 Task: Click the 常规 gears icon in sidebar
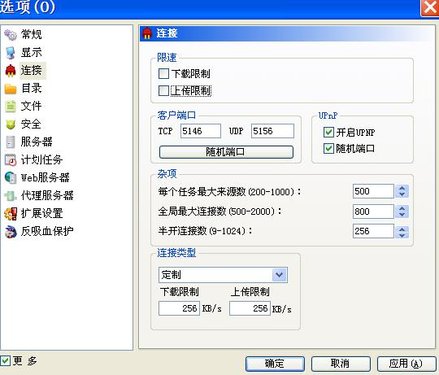(10, 34)
